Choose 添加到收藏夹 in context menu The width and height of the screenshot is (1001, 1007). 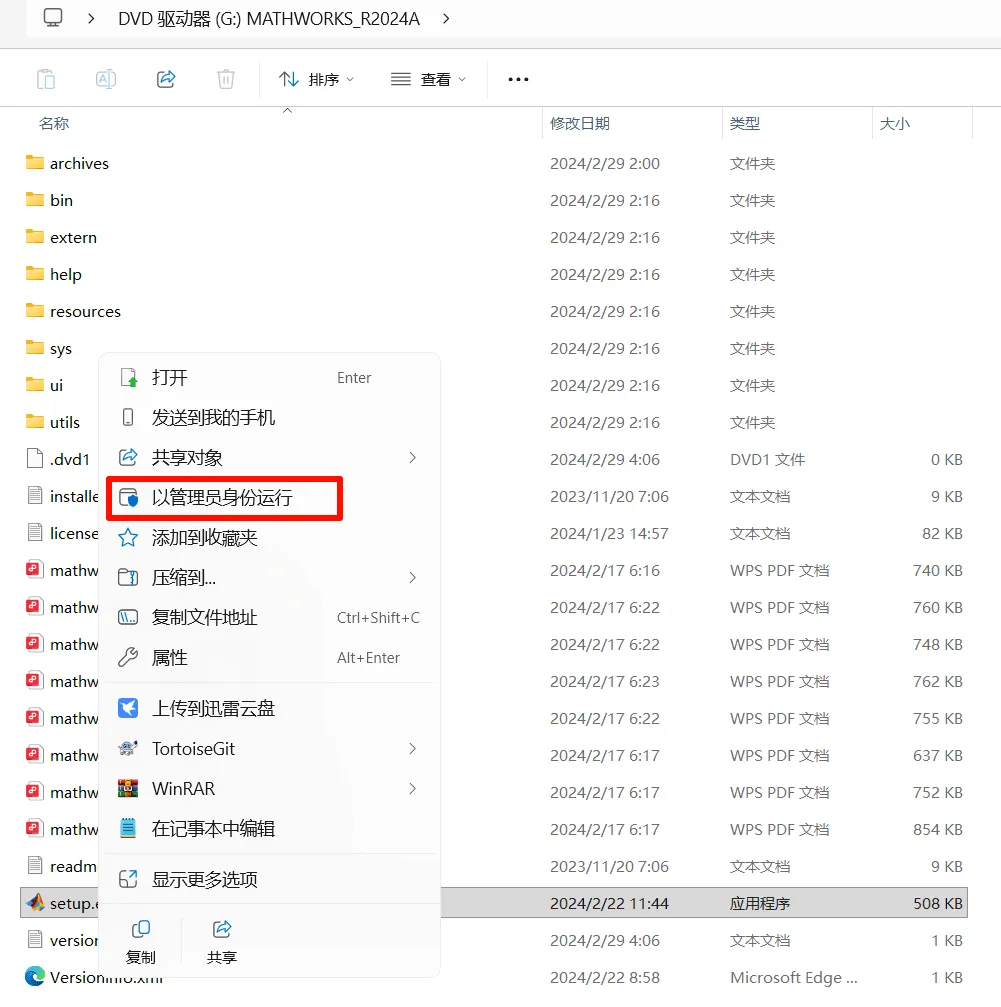tap(270, 538)
